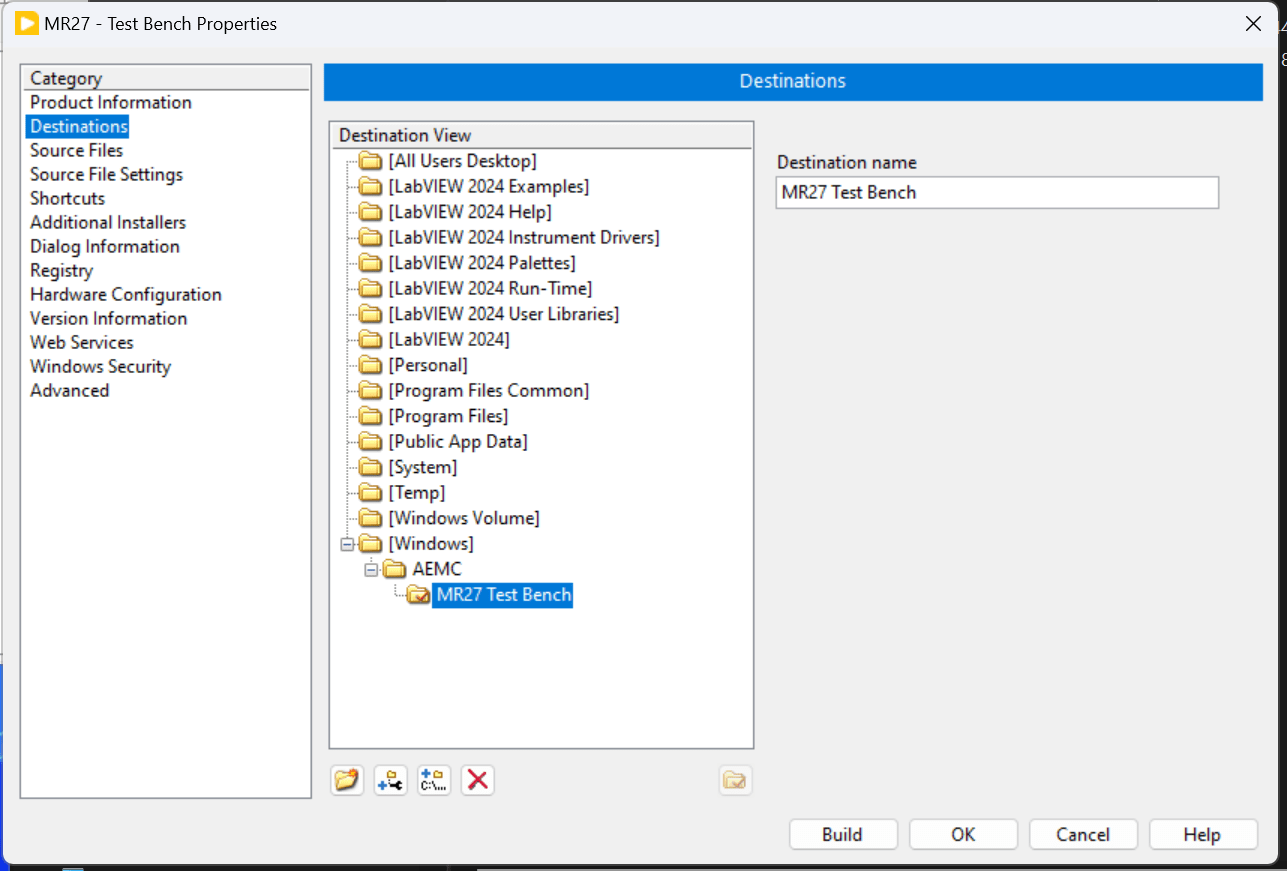Open the Product Information category
1287x871 pixels.
click(x=110, y=102)
